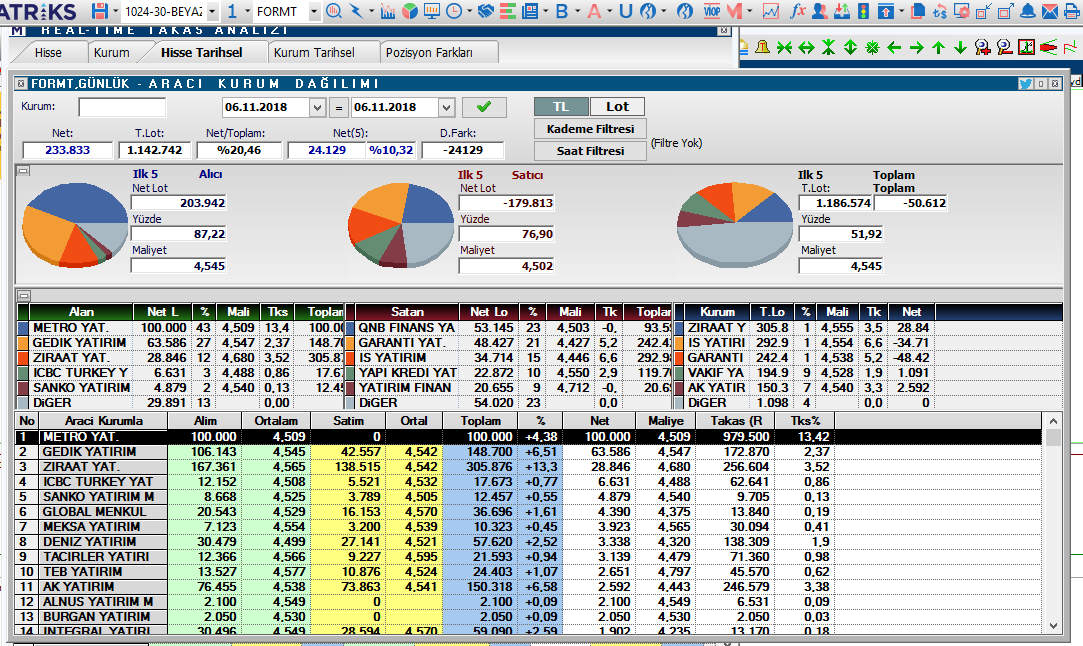Click the printer icon in top toolbar

click(1073, 11)
